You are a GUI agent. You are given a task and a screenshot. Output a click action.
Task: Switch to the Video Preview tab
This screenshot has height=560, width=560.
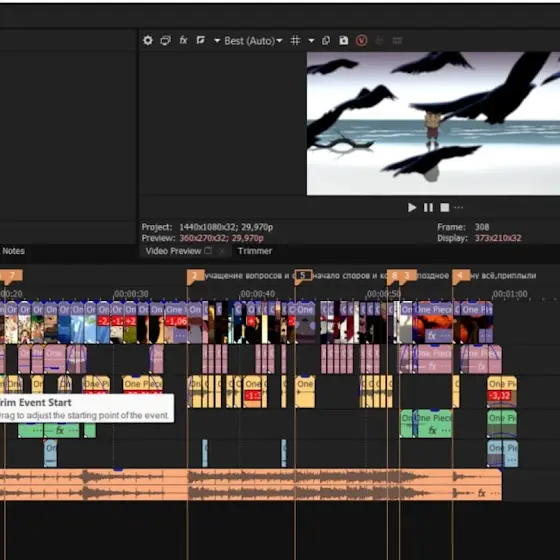(173, 251)
